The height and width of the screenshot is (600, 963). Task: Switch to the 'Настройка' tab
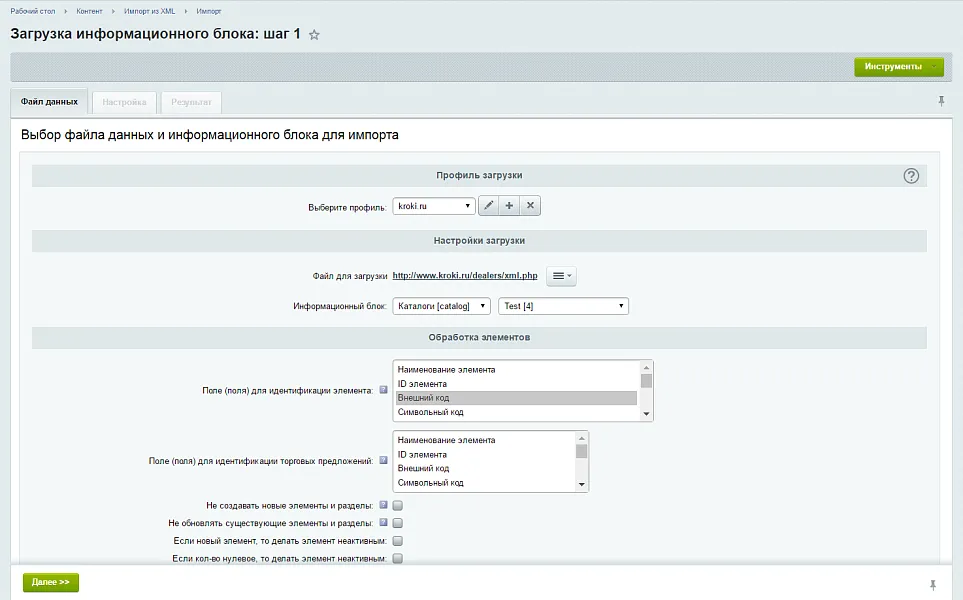pyautogui.click(x=125, y=101)
